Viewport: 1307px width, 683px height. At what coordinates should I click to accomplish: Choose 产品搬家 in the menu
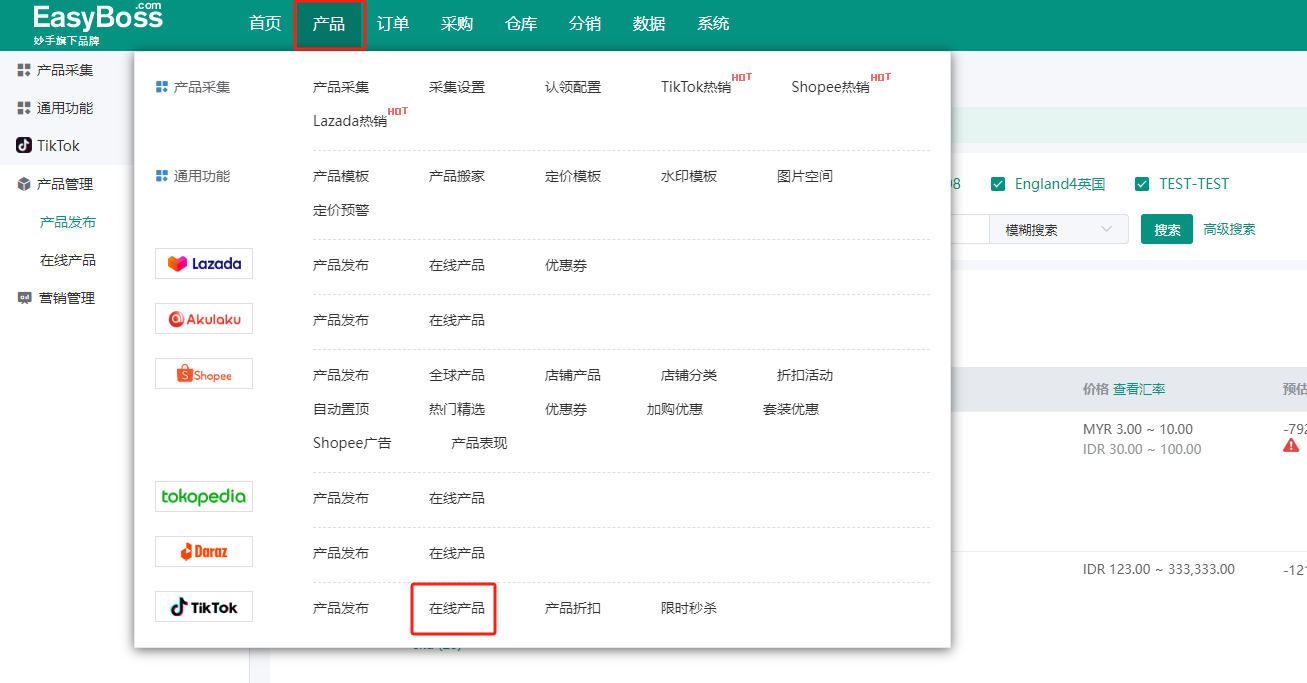coord(457,176)
